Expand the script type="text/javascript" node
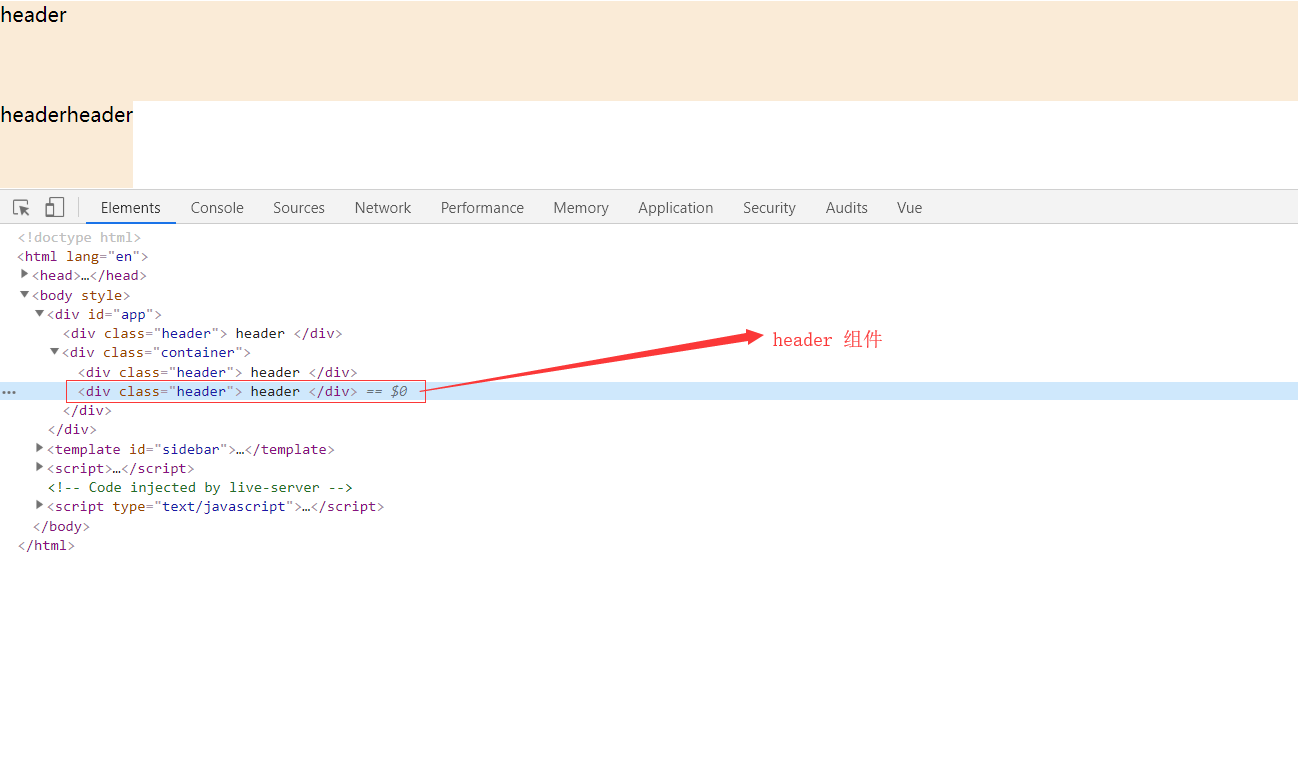Screen dimensions: 1298x765 coord(40,505)
